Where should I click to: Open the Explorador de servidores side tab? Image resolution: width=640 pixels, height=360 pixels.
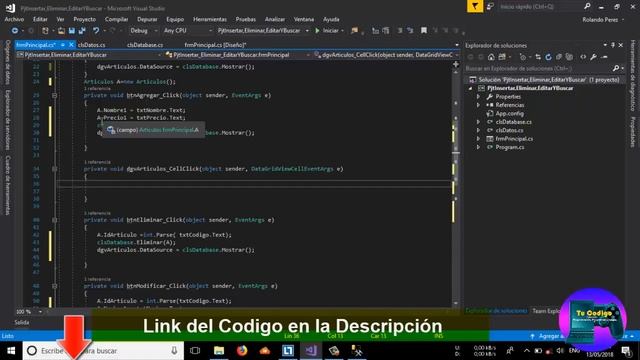pos(7,120)
